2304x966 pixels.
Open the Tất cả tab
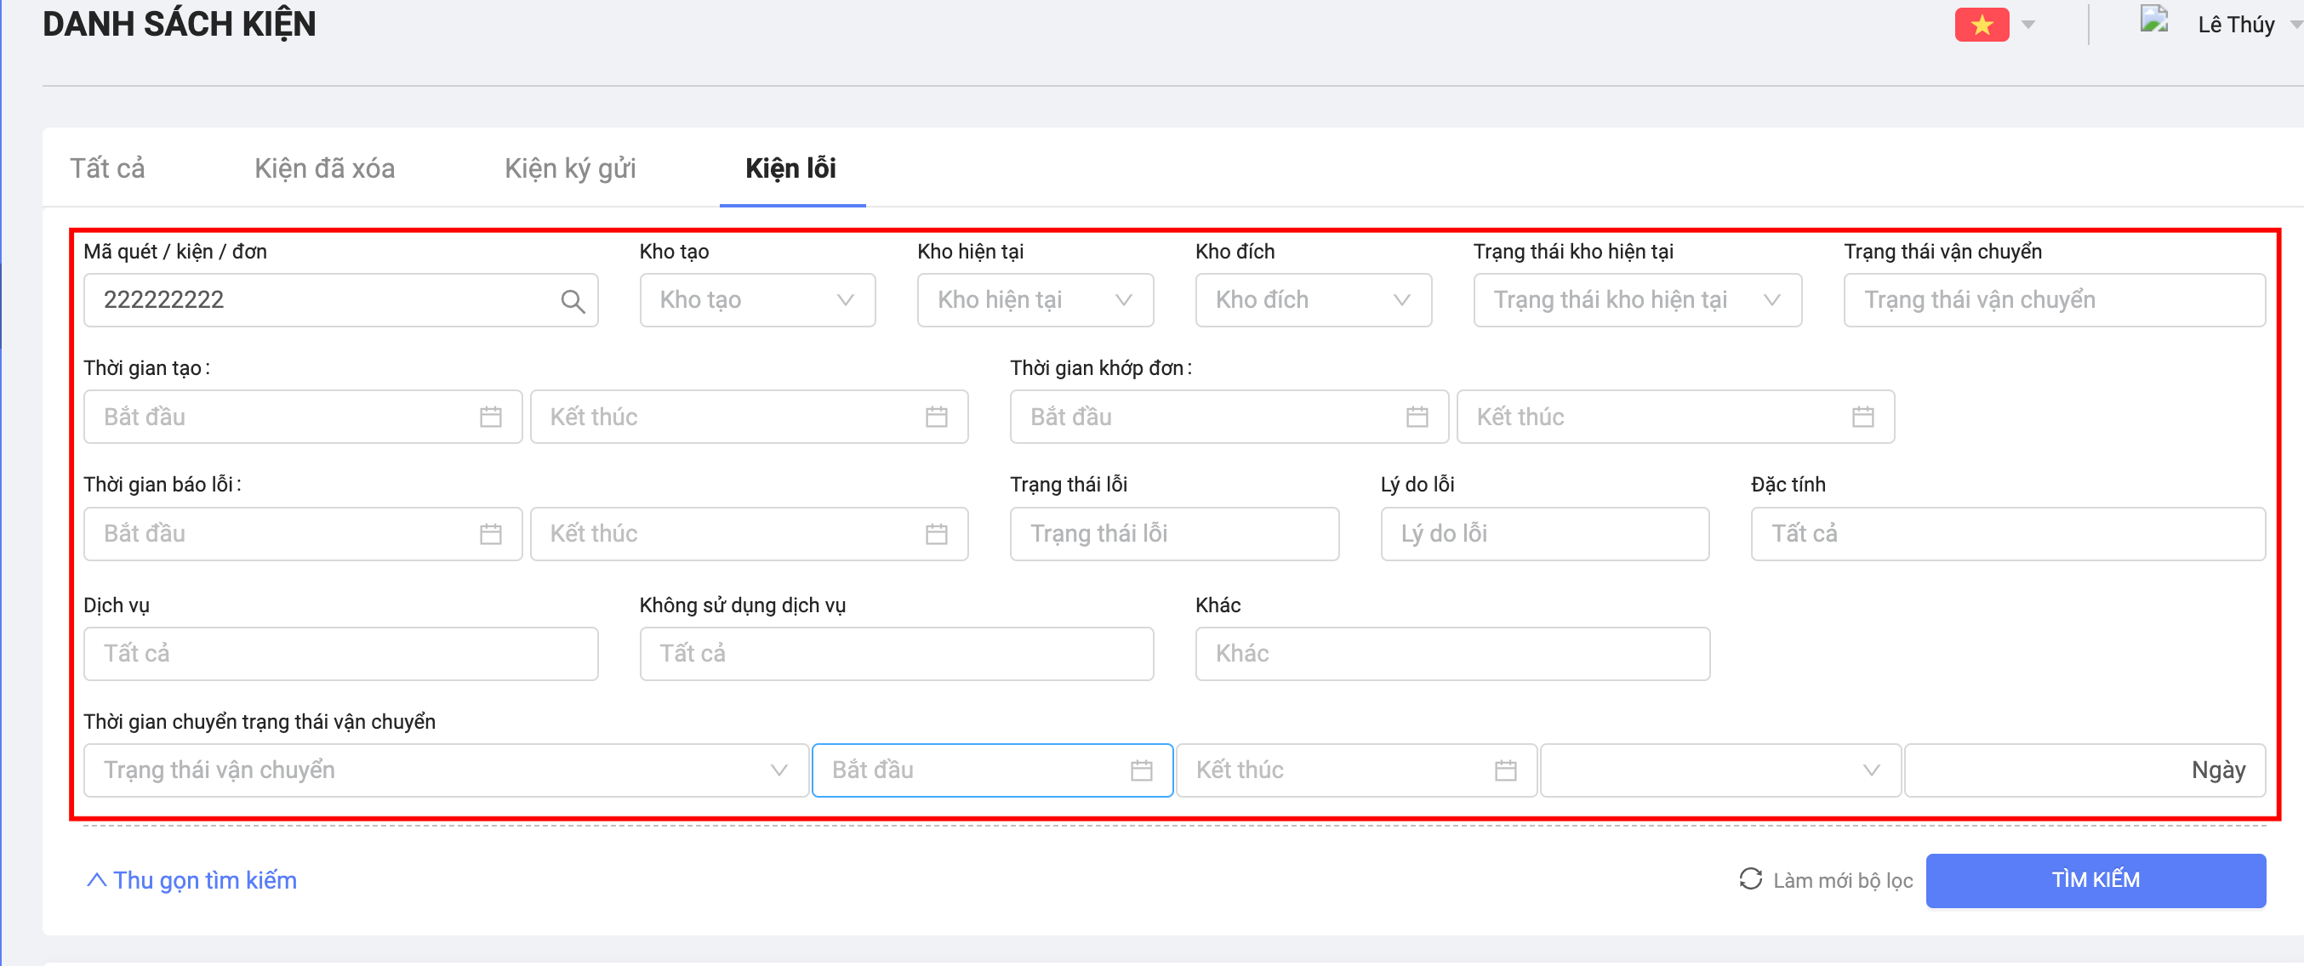(107, 169)
